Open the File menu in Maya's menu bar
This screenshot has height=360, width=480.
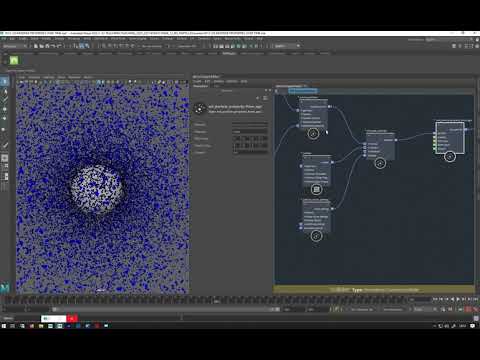coord(4,39)
